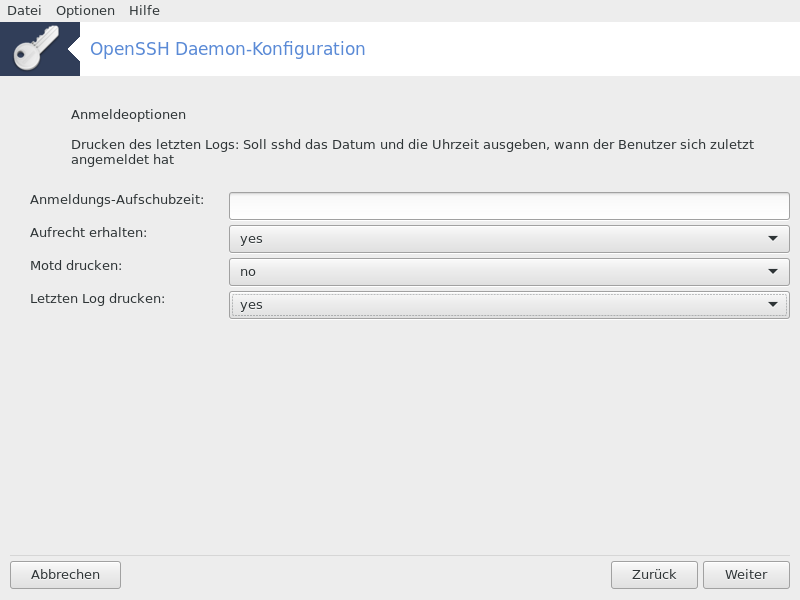
Task: Click the Letzten Log drucken label
Action: click(97, 298)
